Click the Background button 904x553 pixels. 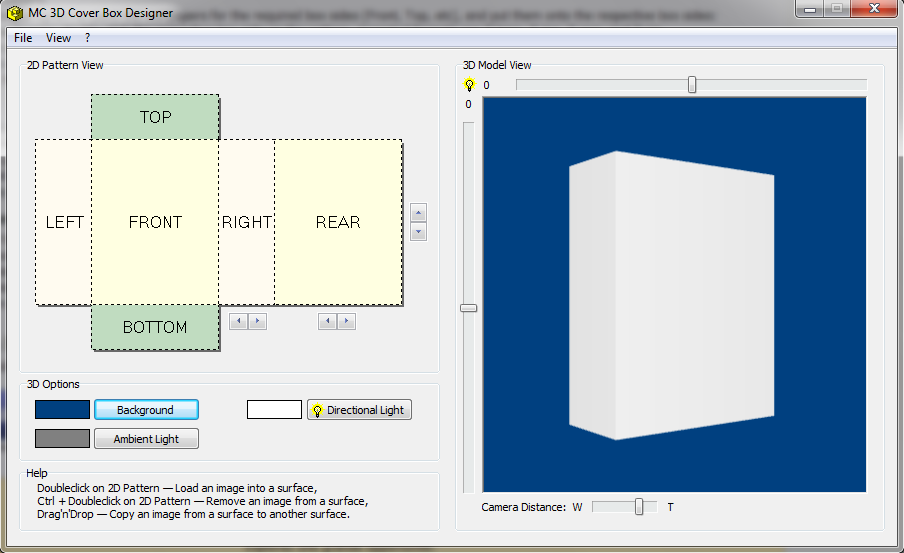(x=146, y=410)
